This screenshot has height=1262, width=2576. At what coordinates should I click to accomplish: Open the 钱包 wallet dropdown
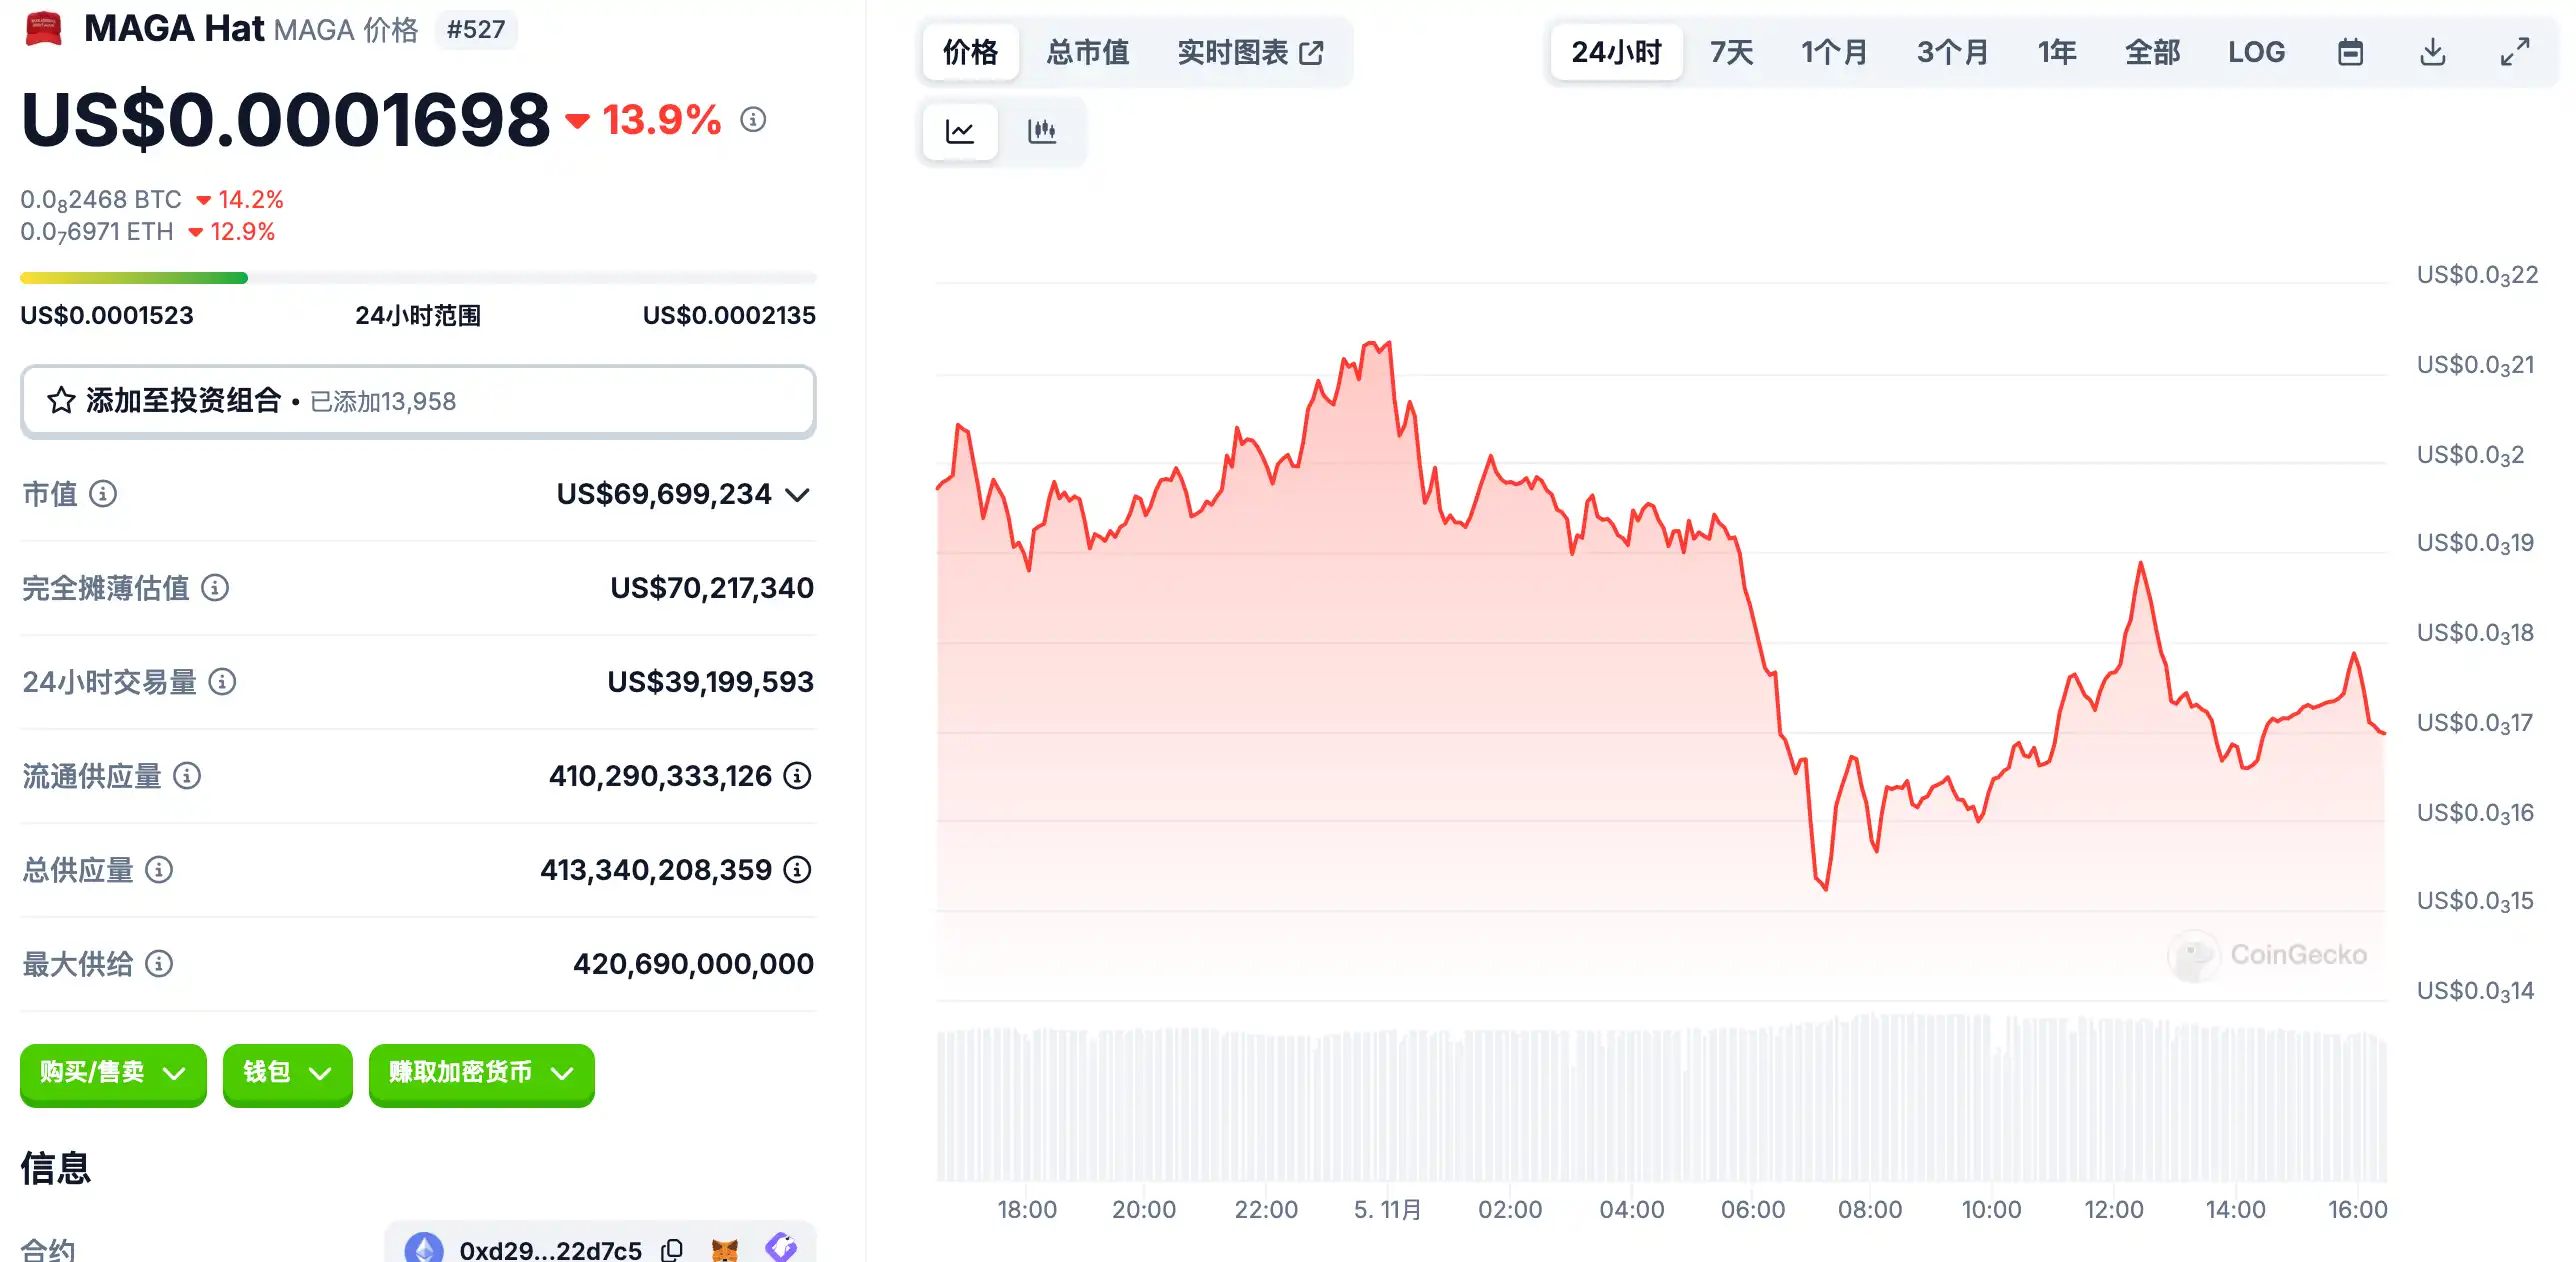pyautogui.click(x=287, y=1073)
